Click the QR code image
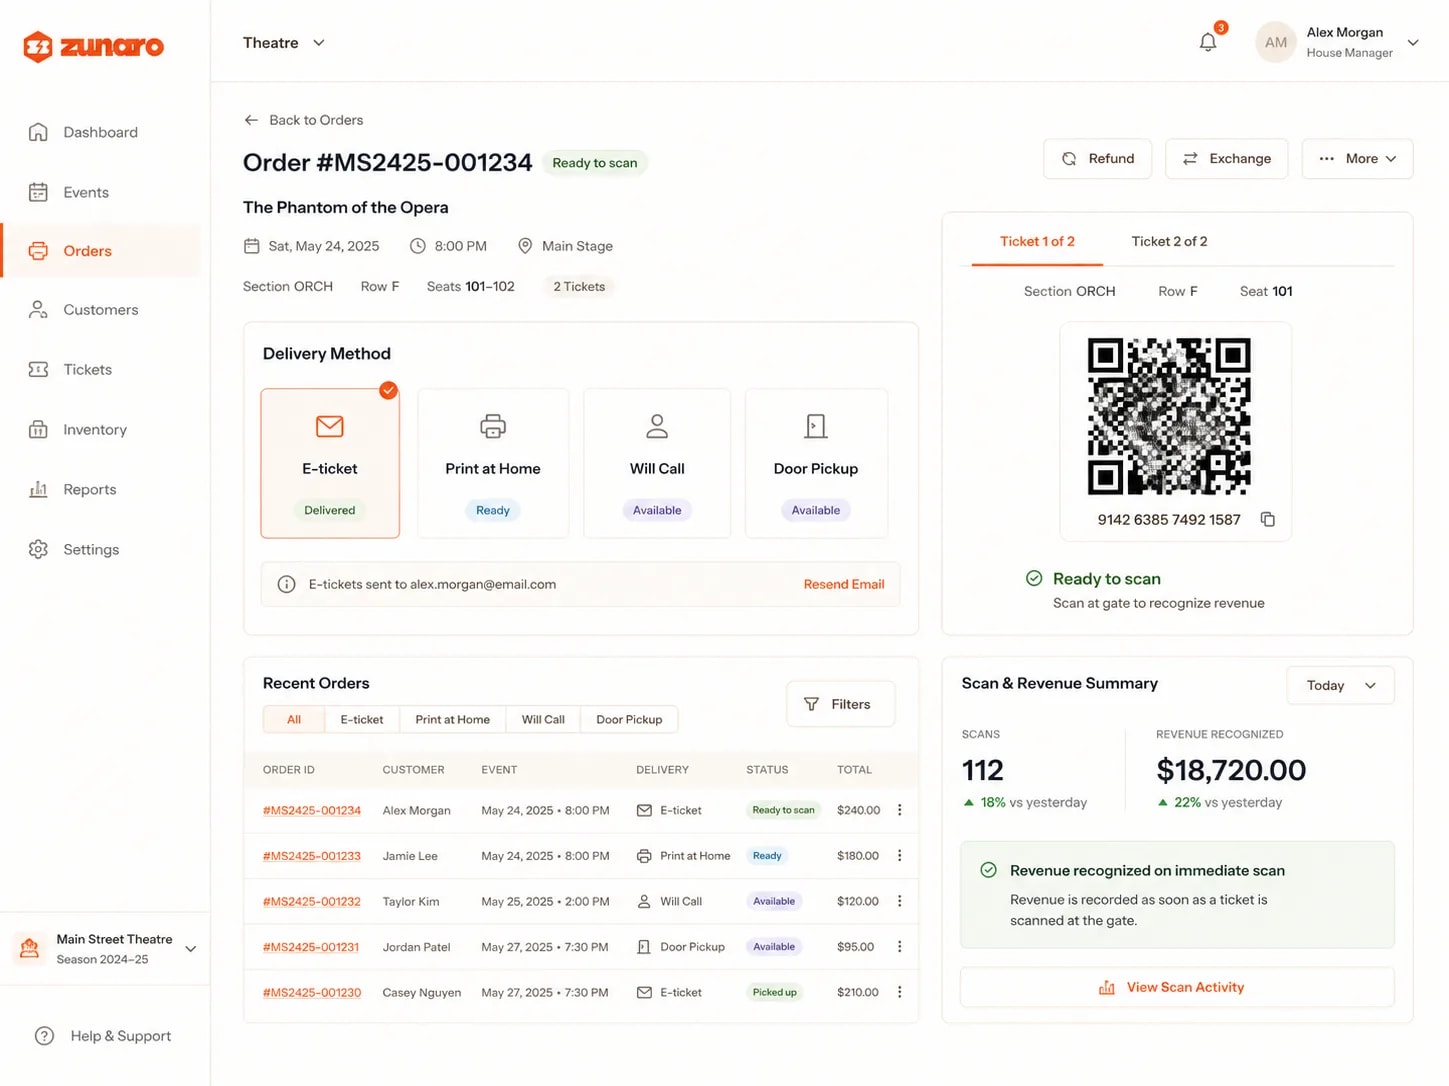This screenshot has width=1449, height=1086. tap(1169, 416)
